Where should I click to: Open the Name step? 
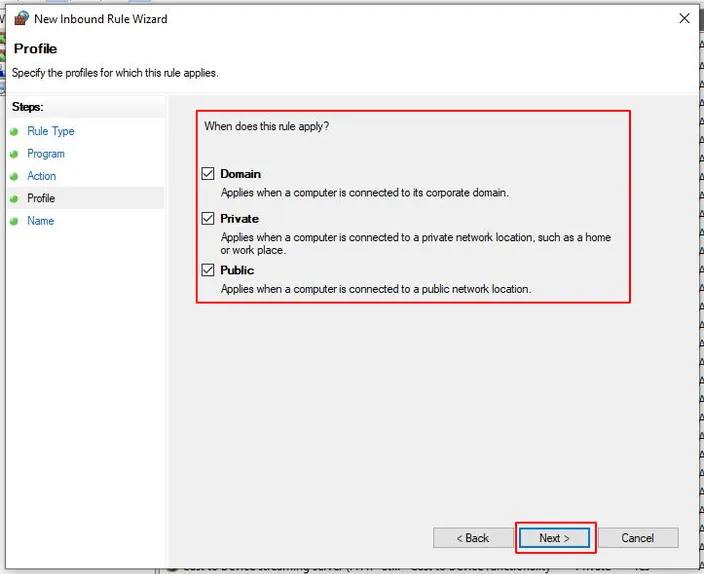[40, 221]
